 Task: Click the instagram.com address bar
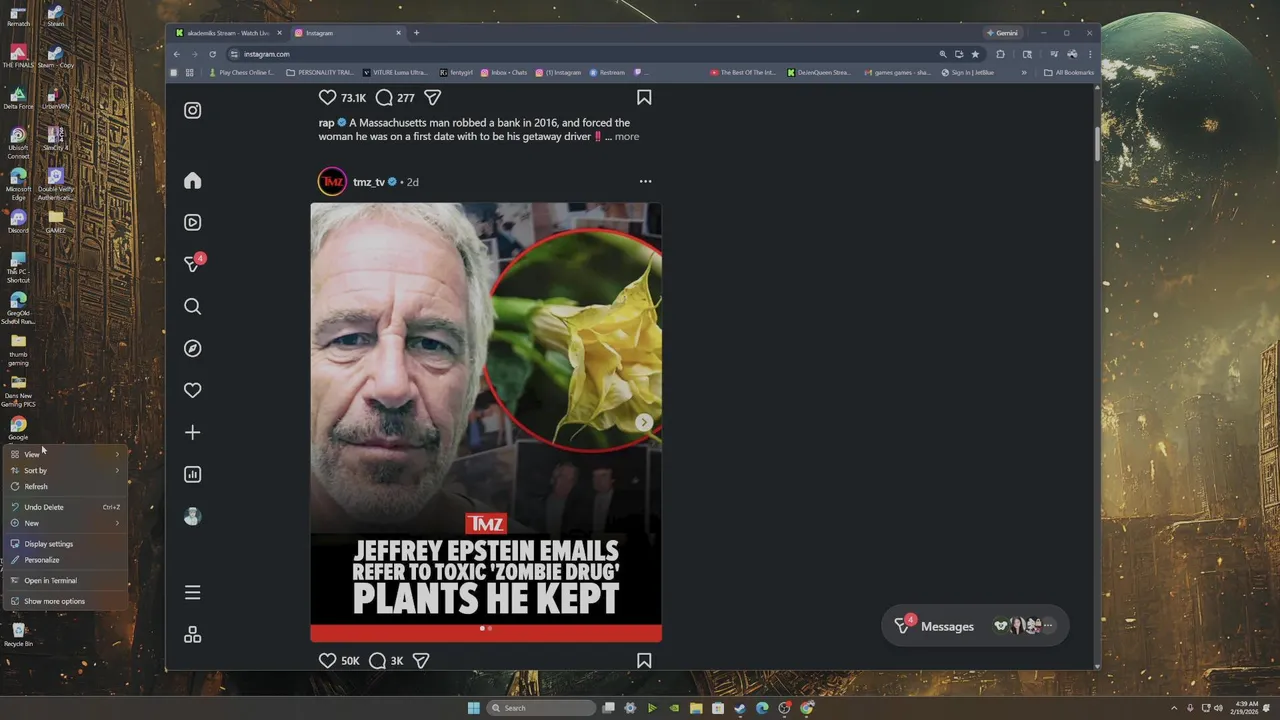580,54
